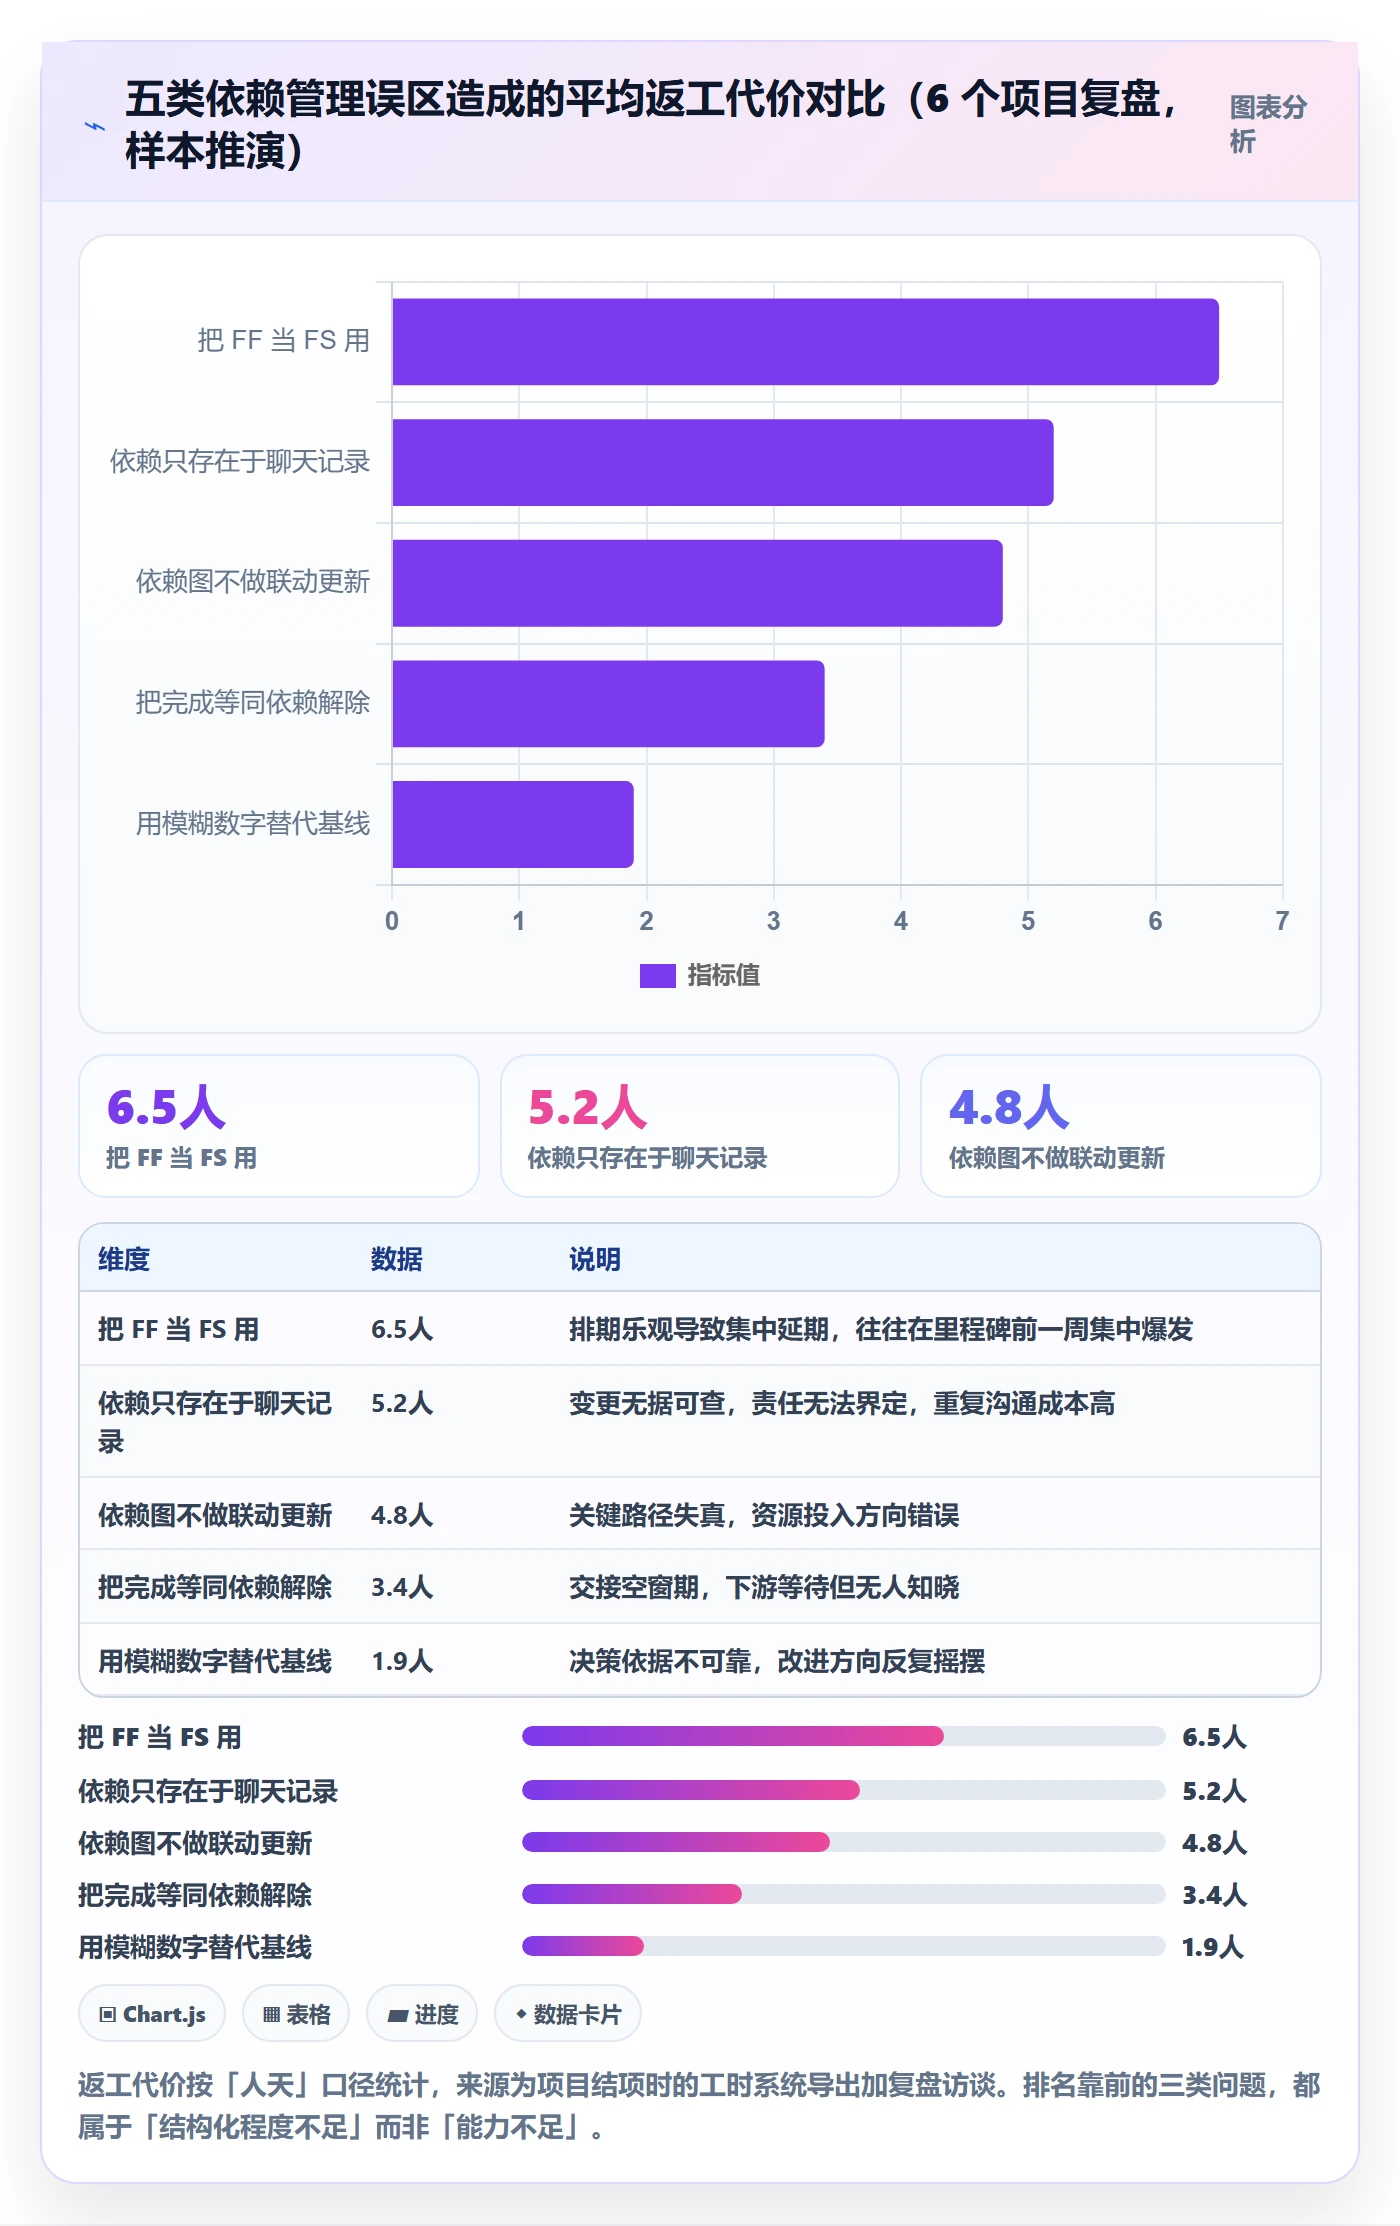Image resolution: width=1400 pixels, height=2226 pixels.
Task: Open the 6.5人 data card
Action: click(x=279, y=1126)
